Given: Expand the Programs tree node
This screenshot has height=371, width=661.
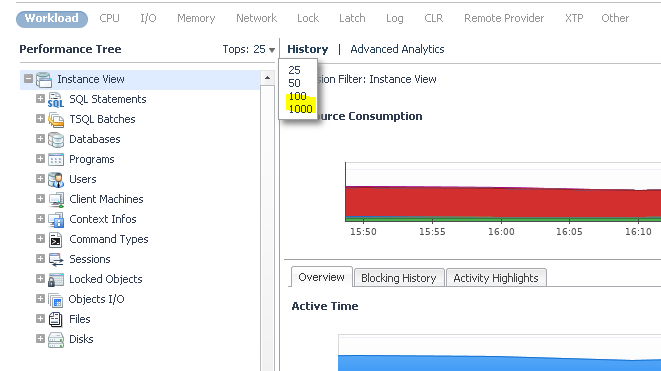Looking at the screenshot, I should point(40,159).
